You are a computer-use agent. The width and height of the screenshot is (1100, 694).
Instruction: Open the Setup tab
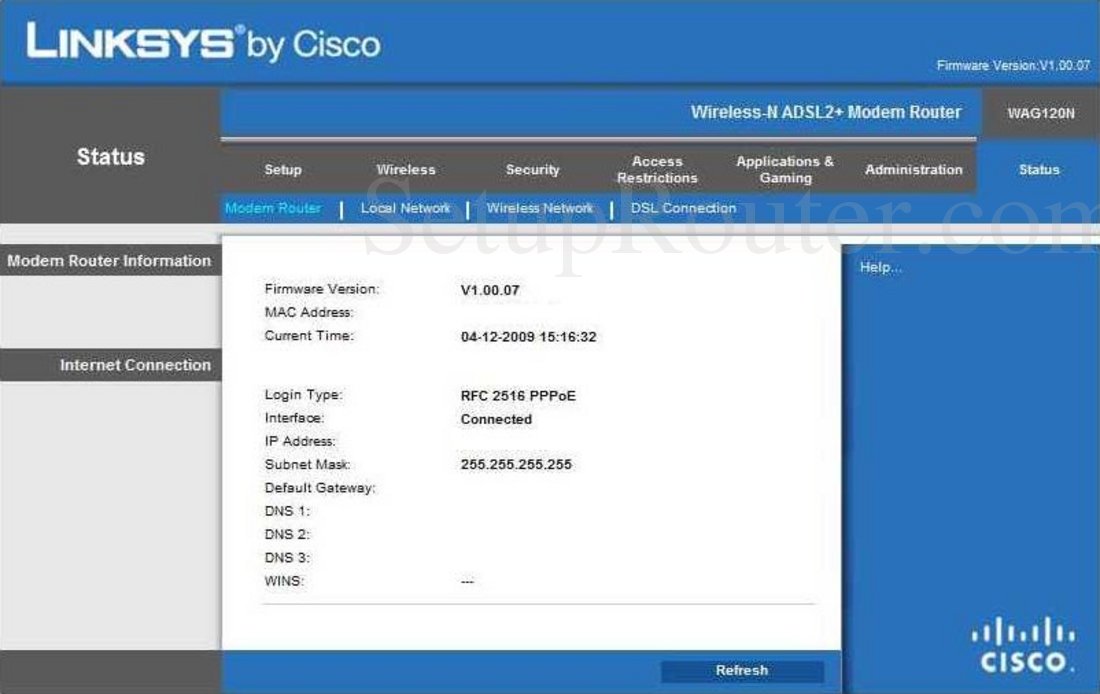pos(283,169)
